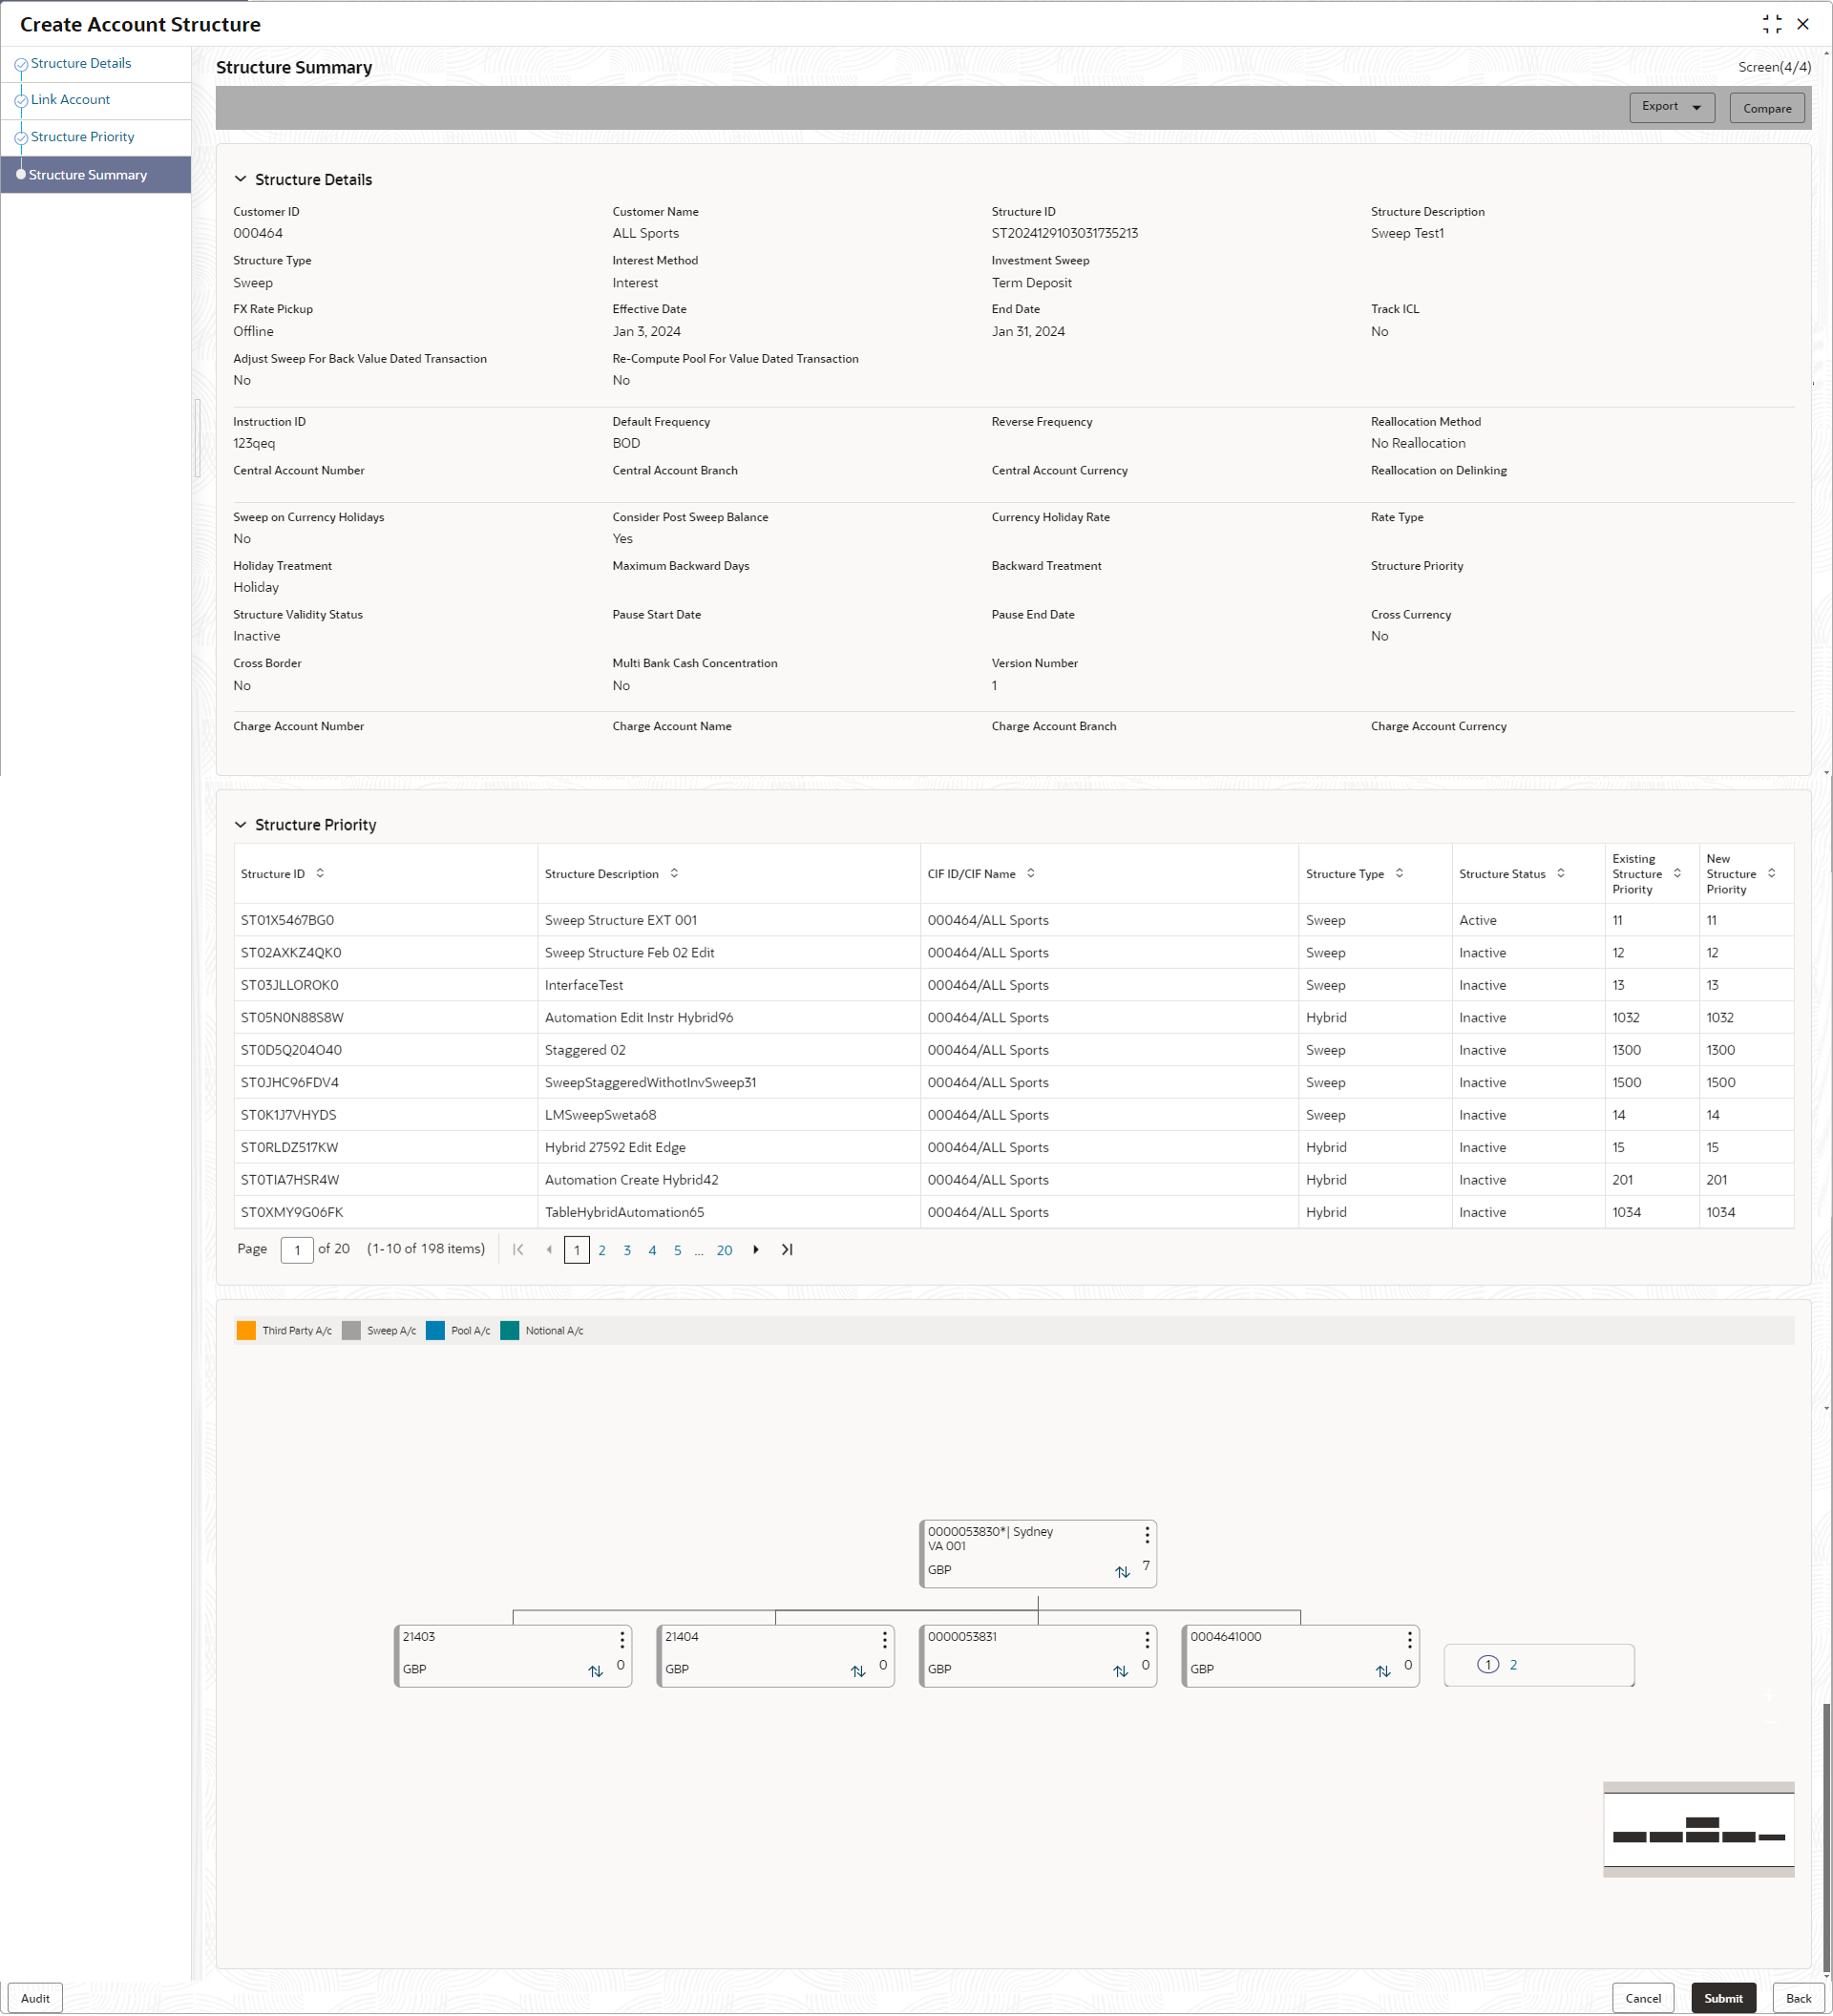Open kebab menu on Sydney VA 001 node
The image size is (1833, 2016).
point(1147,1534)
